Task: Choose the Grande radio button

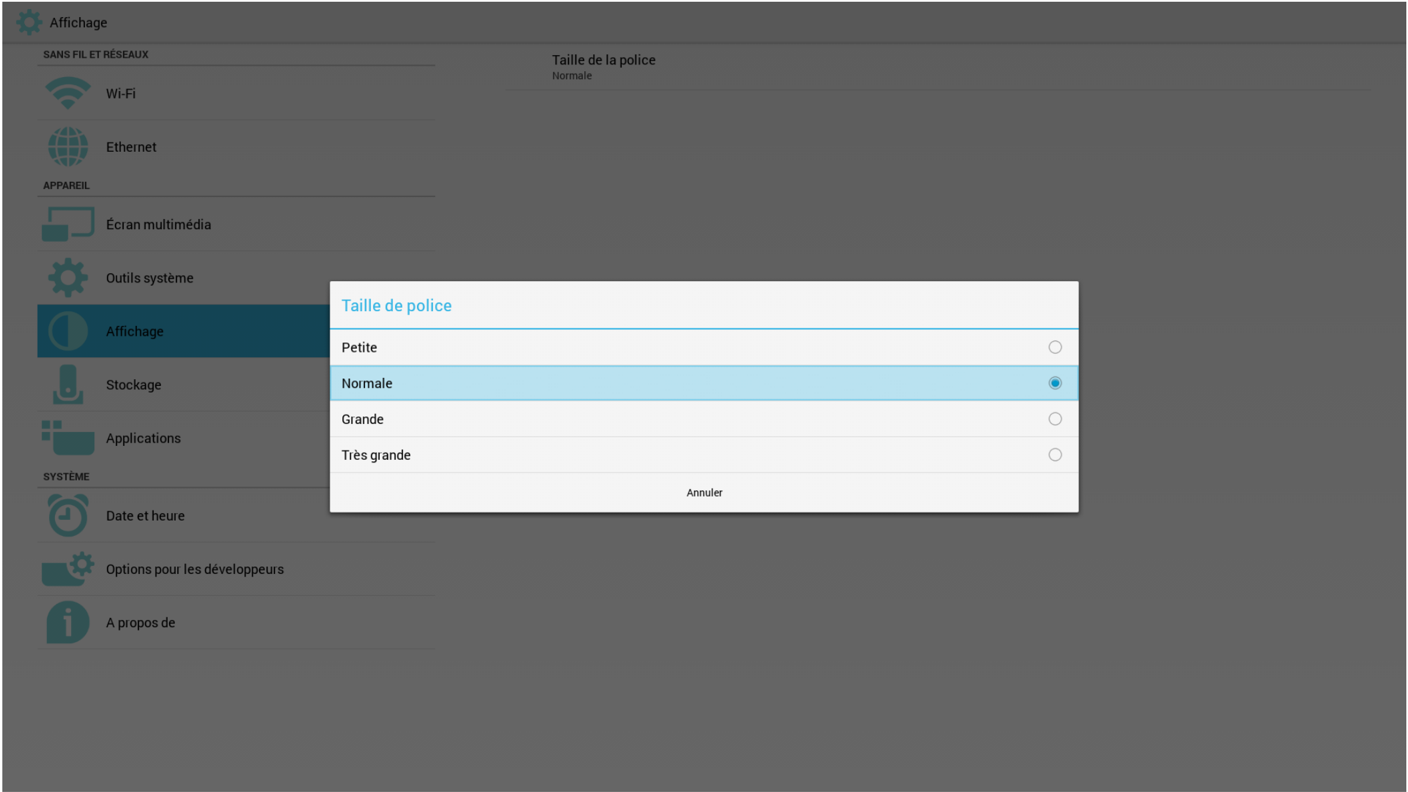Action: click(x=1055, y=419)
